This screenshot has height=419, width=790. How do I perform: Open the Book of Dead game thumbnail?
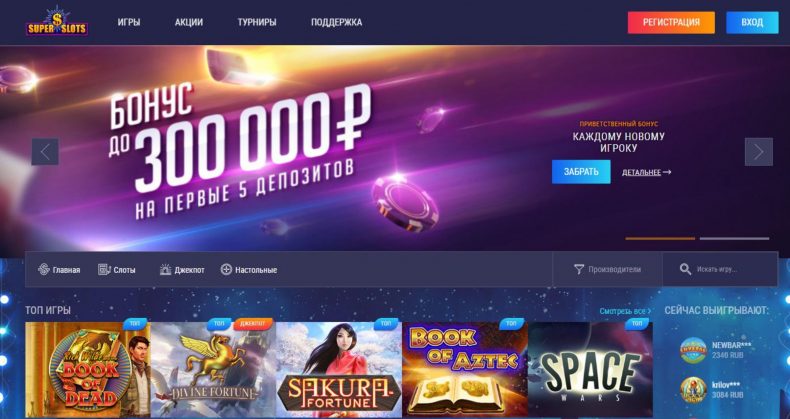[x=88, y=370]
